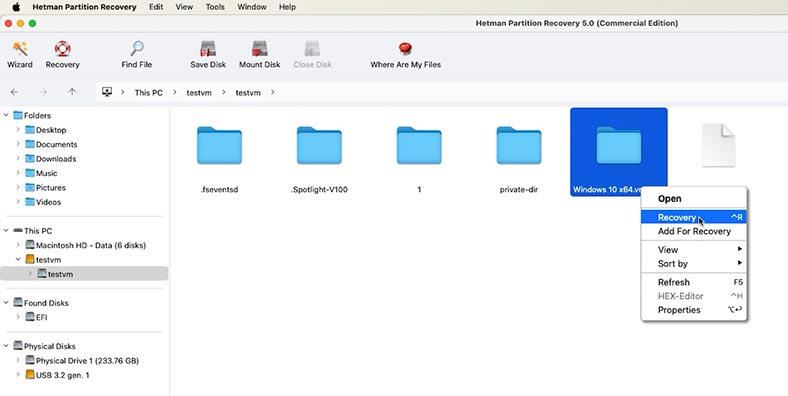Screen dimensions: 788x396
Task: Choose Add For Recovery in context menu
Action: coord(694,231)
